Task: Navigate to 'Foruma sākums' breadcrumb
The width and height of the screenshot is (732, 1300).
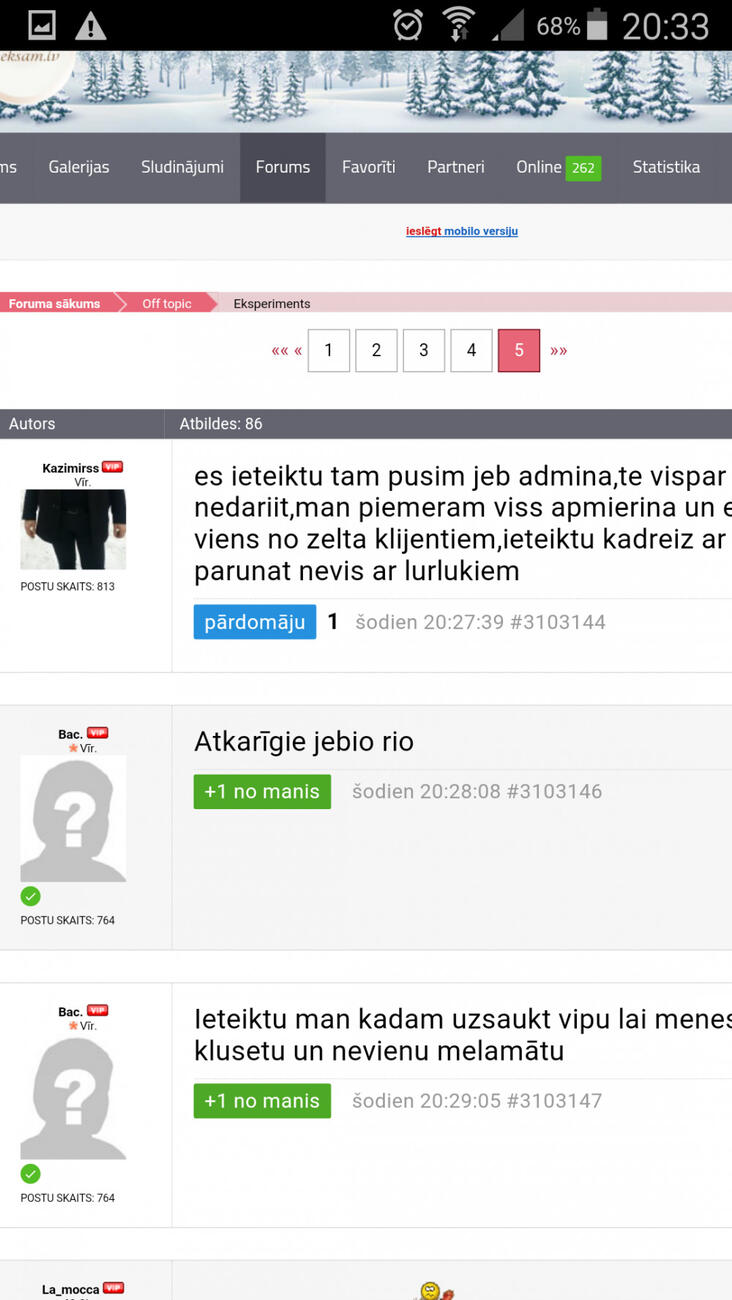Action: 55,303
